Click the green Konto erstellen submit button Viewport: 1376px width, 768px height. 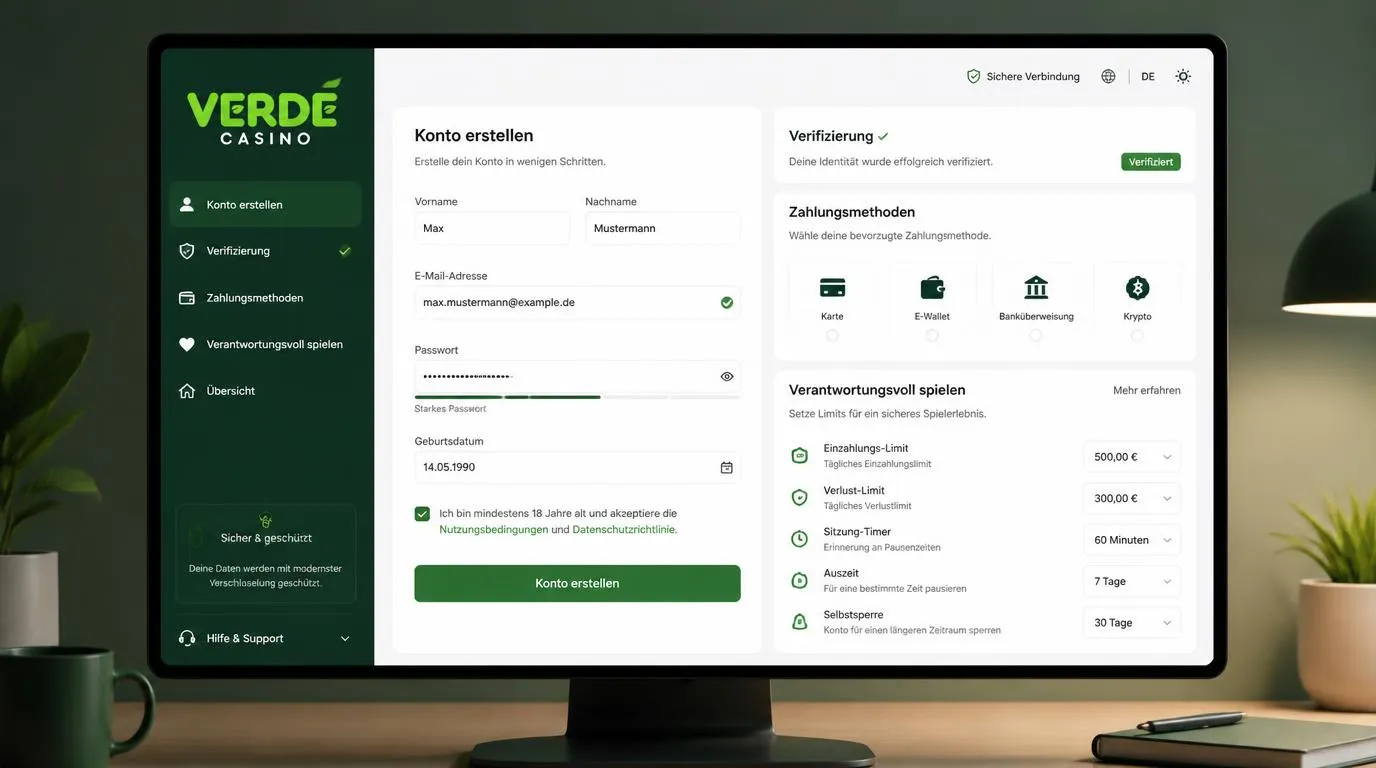coord(577,583)
